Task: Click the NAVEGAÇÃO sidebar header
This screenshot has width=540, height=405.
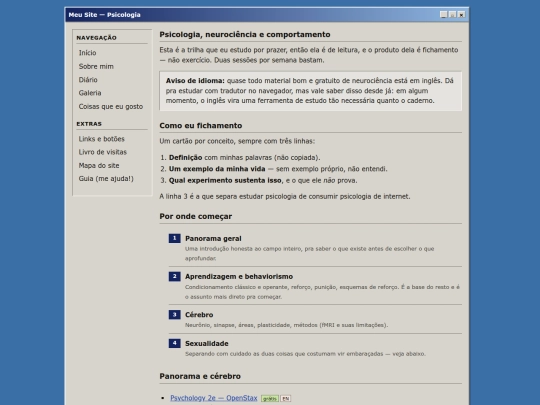Action: pos(96,38)
